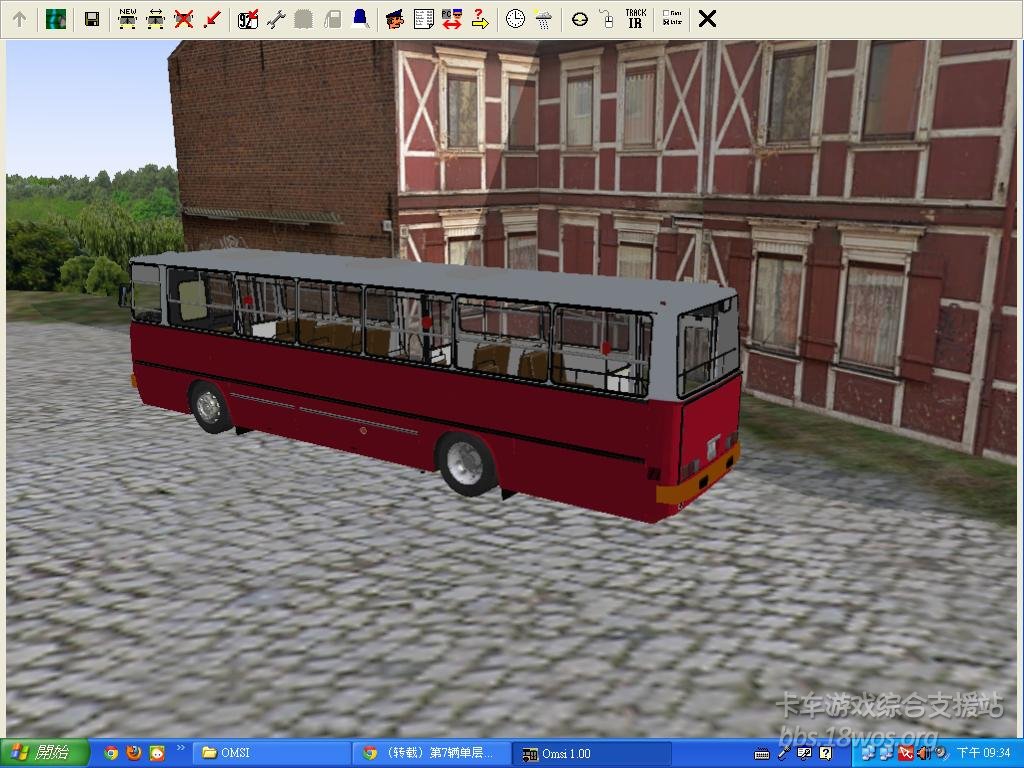Open the timetable icon showing number 92

248,19
